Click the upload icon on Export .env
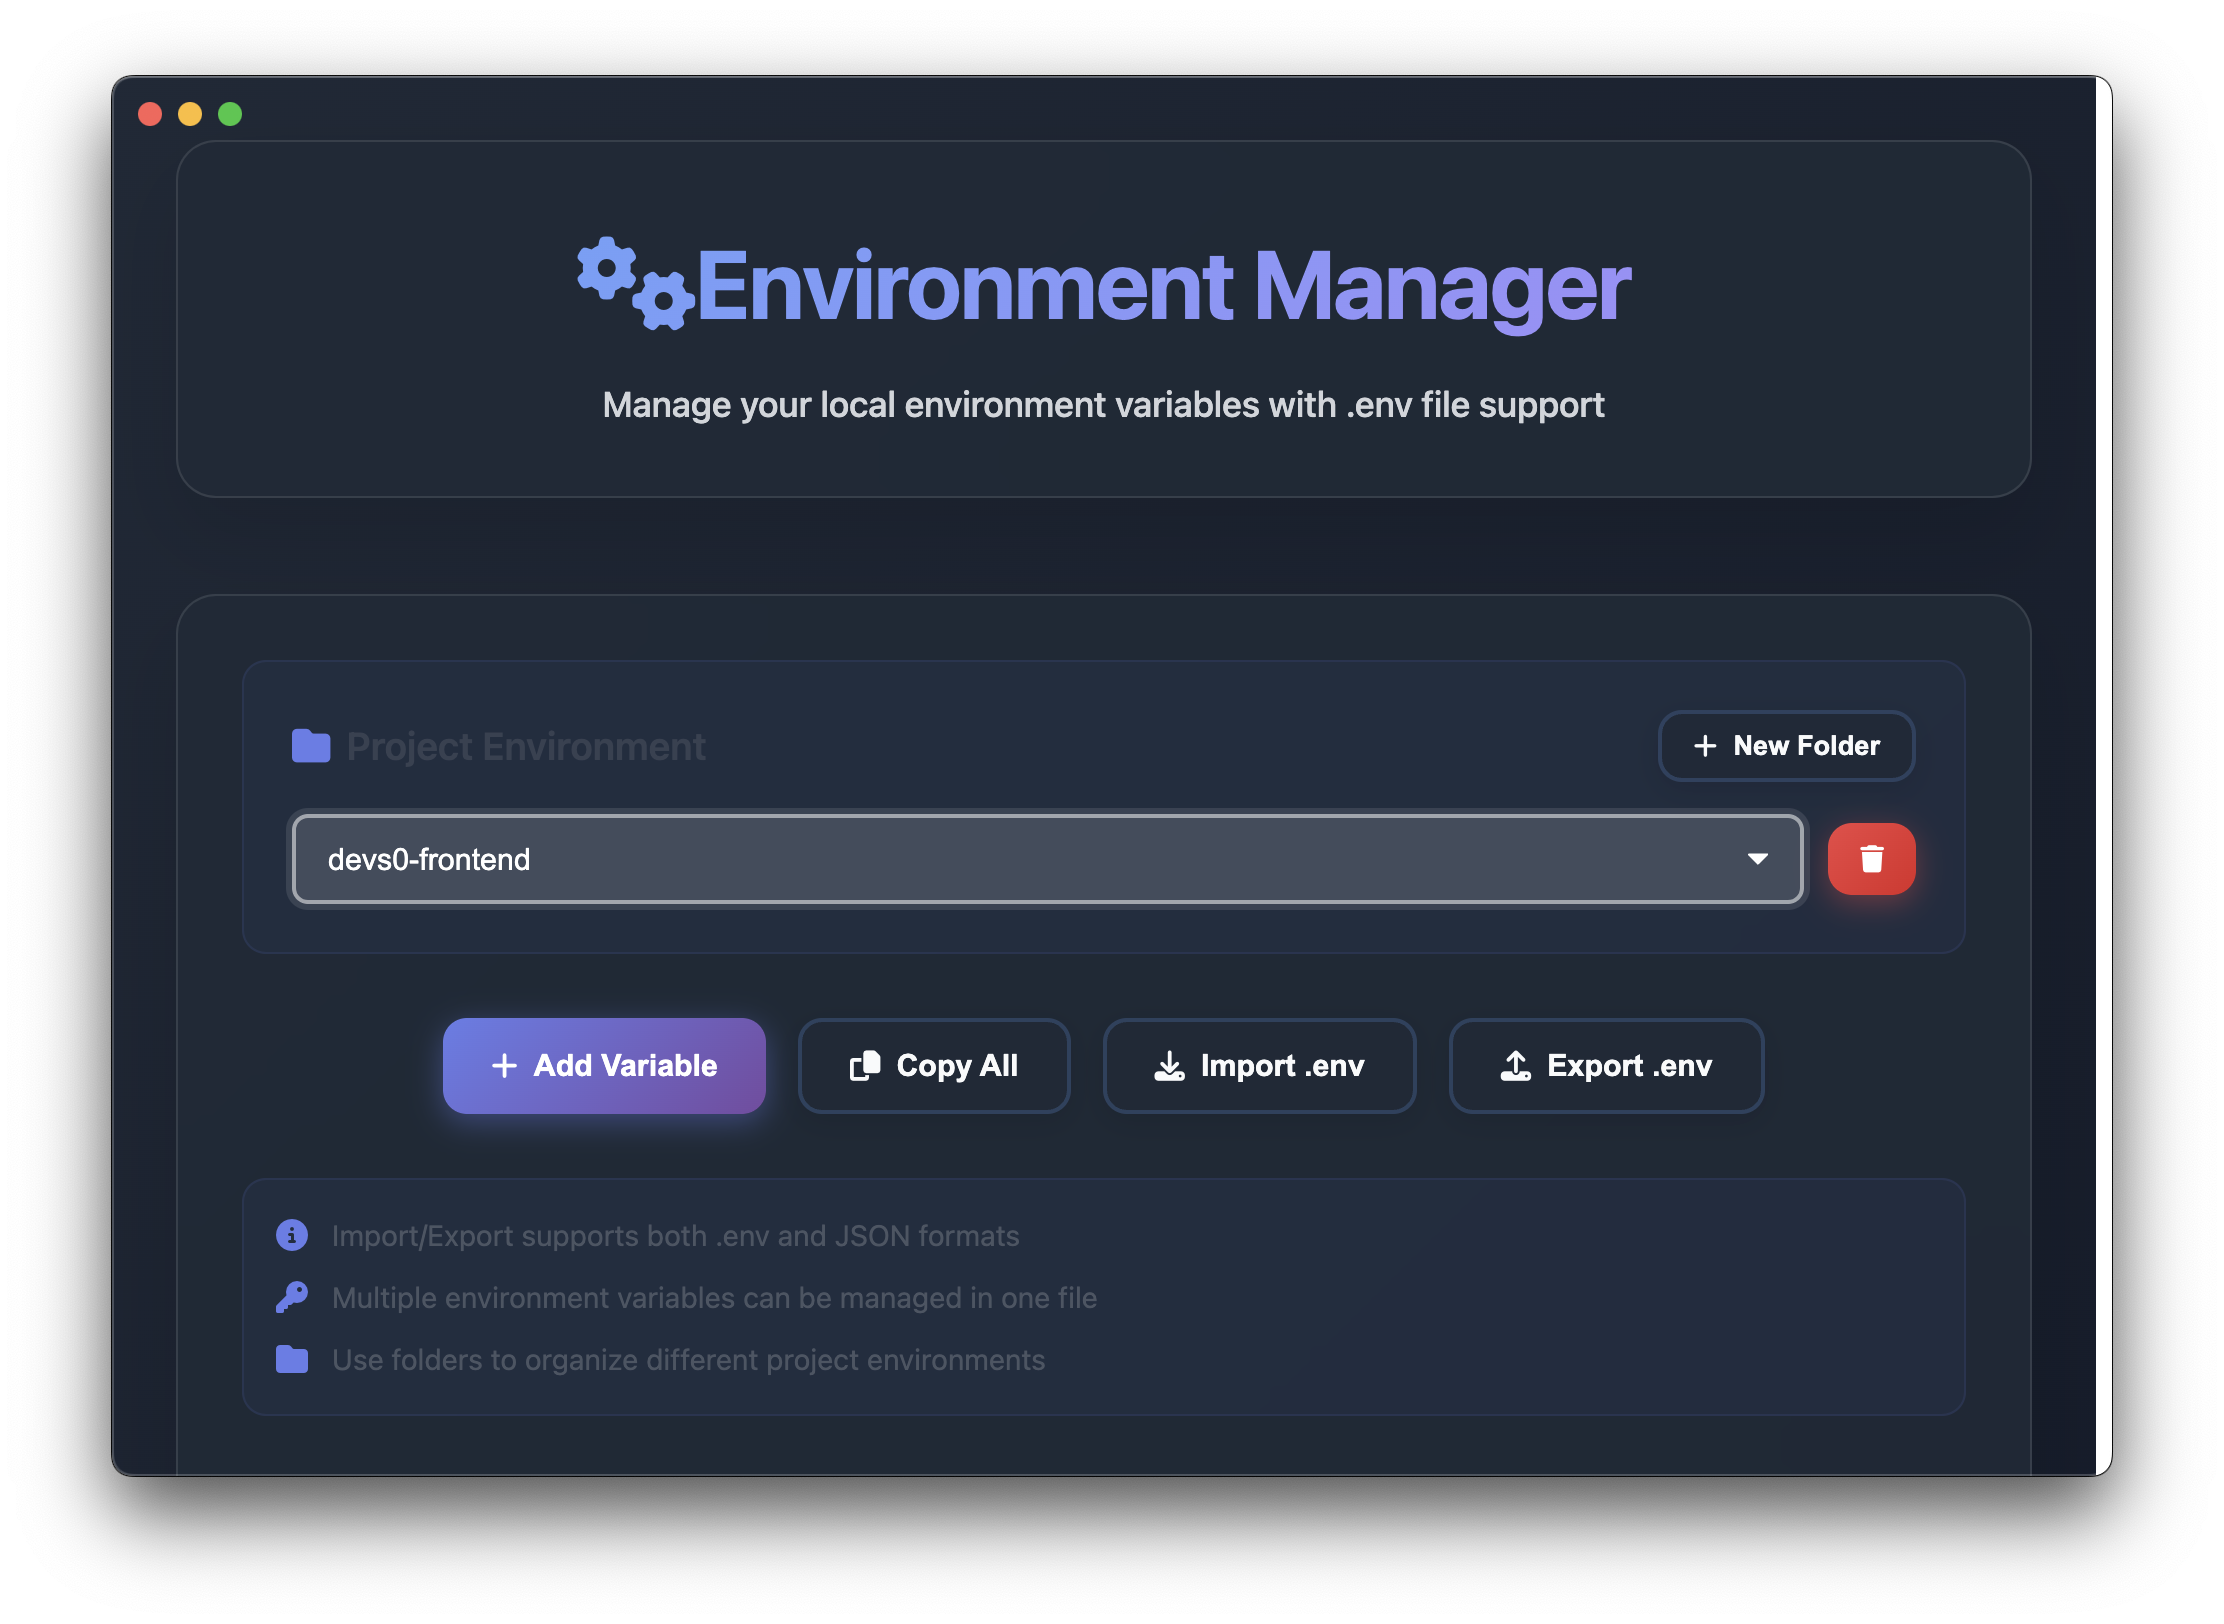The width and height of the screenshot is (2224, 1624). (1516, 1066)
